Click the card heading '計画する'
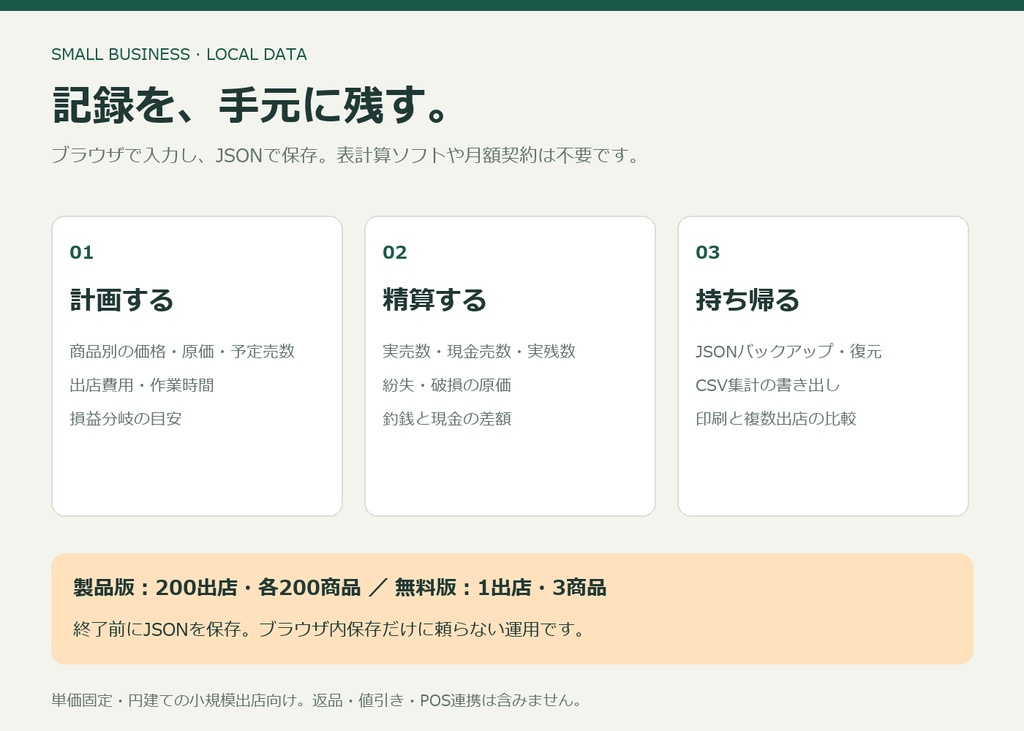 [121, 300]
